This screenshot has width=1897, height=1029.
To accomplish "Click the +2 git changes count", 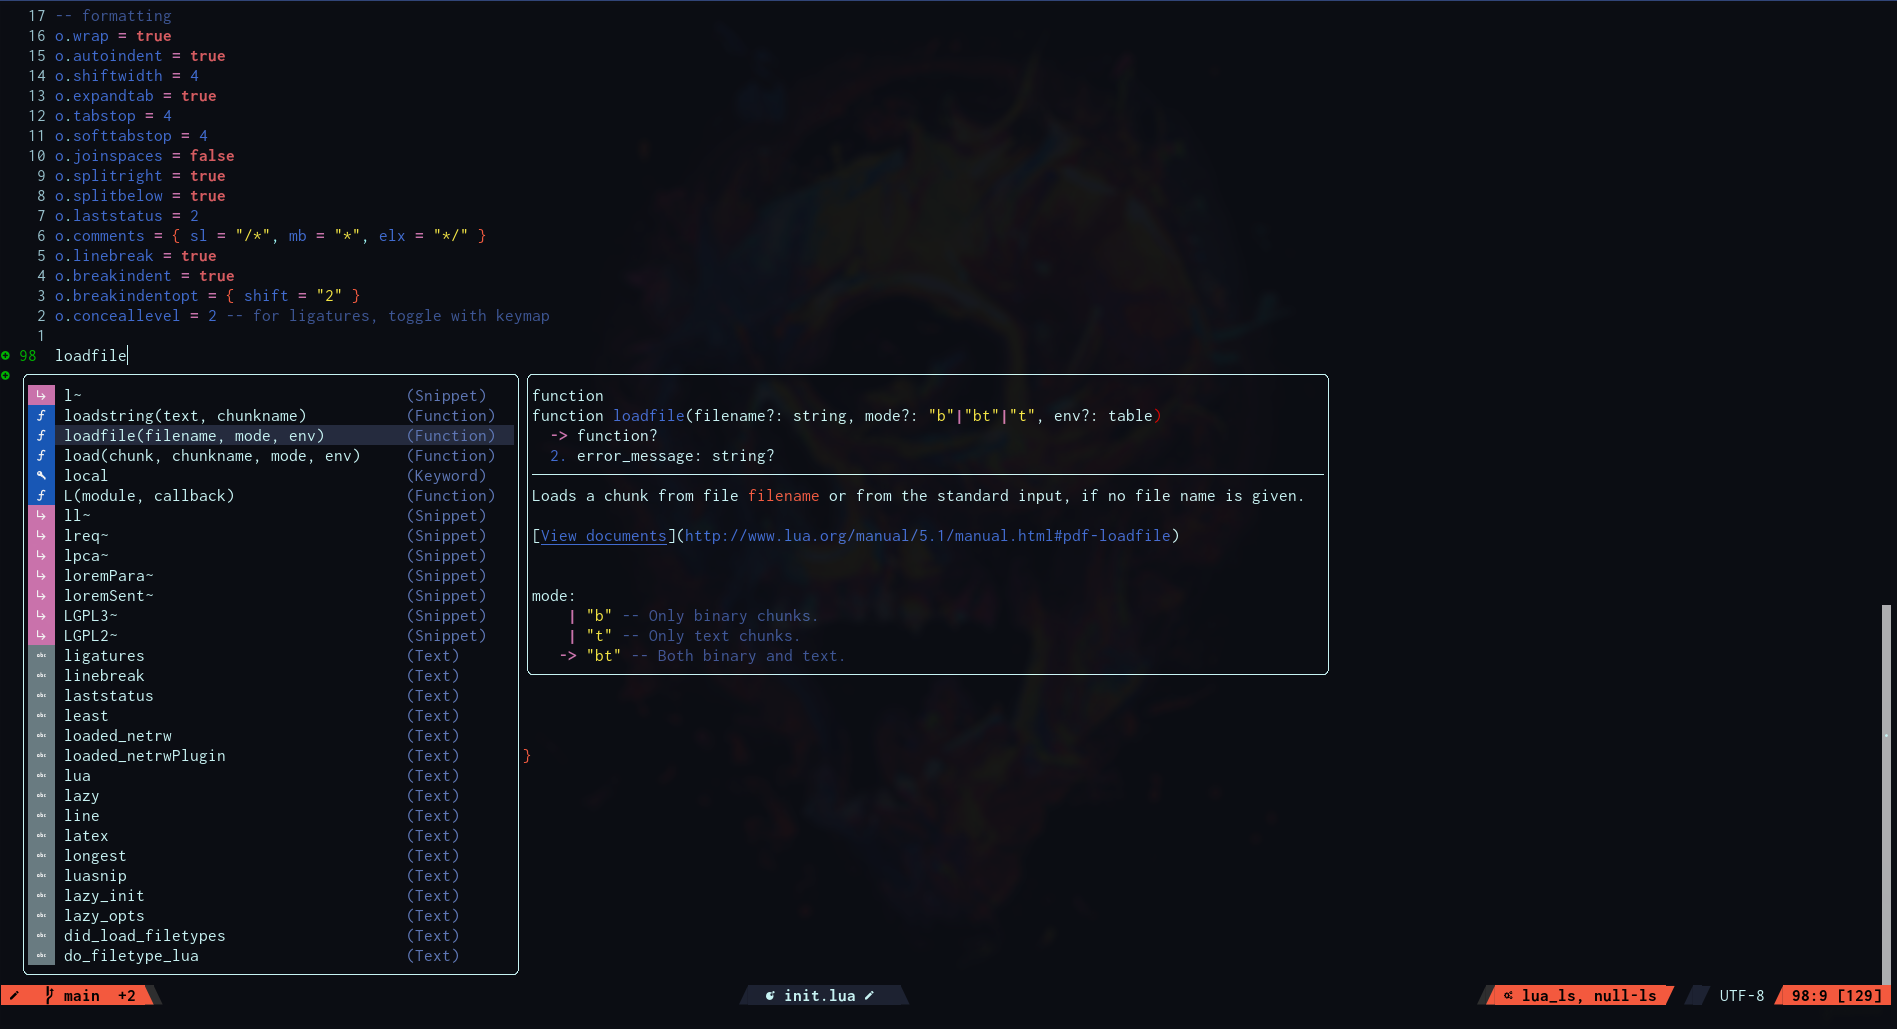I will click(127, 996).
